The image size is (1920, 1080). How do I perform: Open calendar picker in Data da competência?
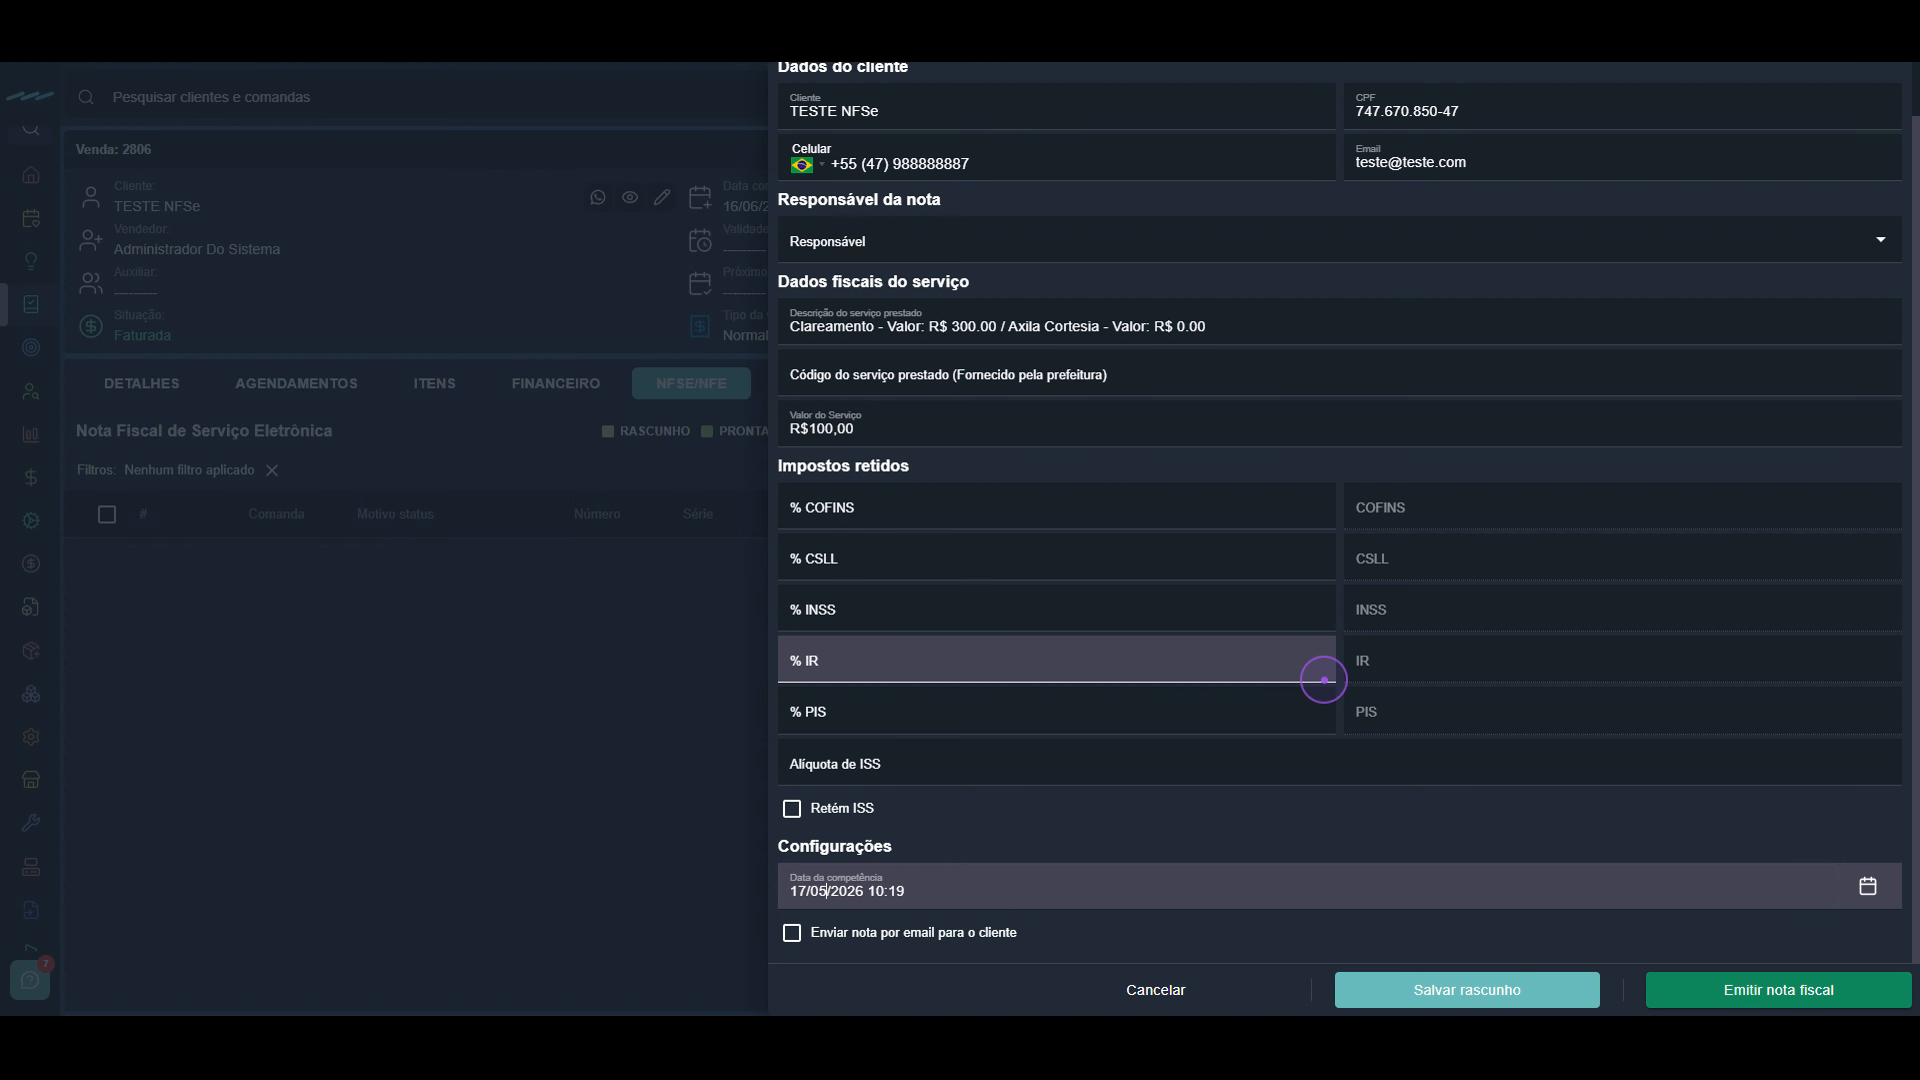[1867, 886]
